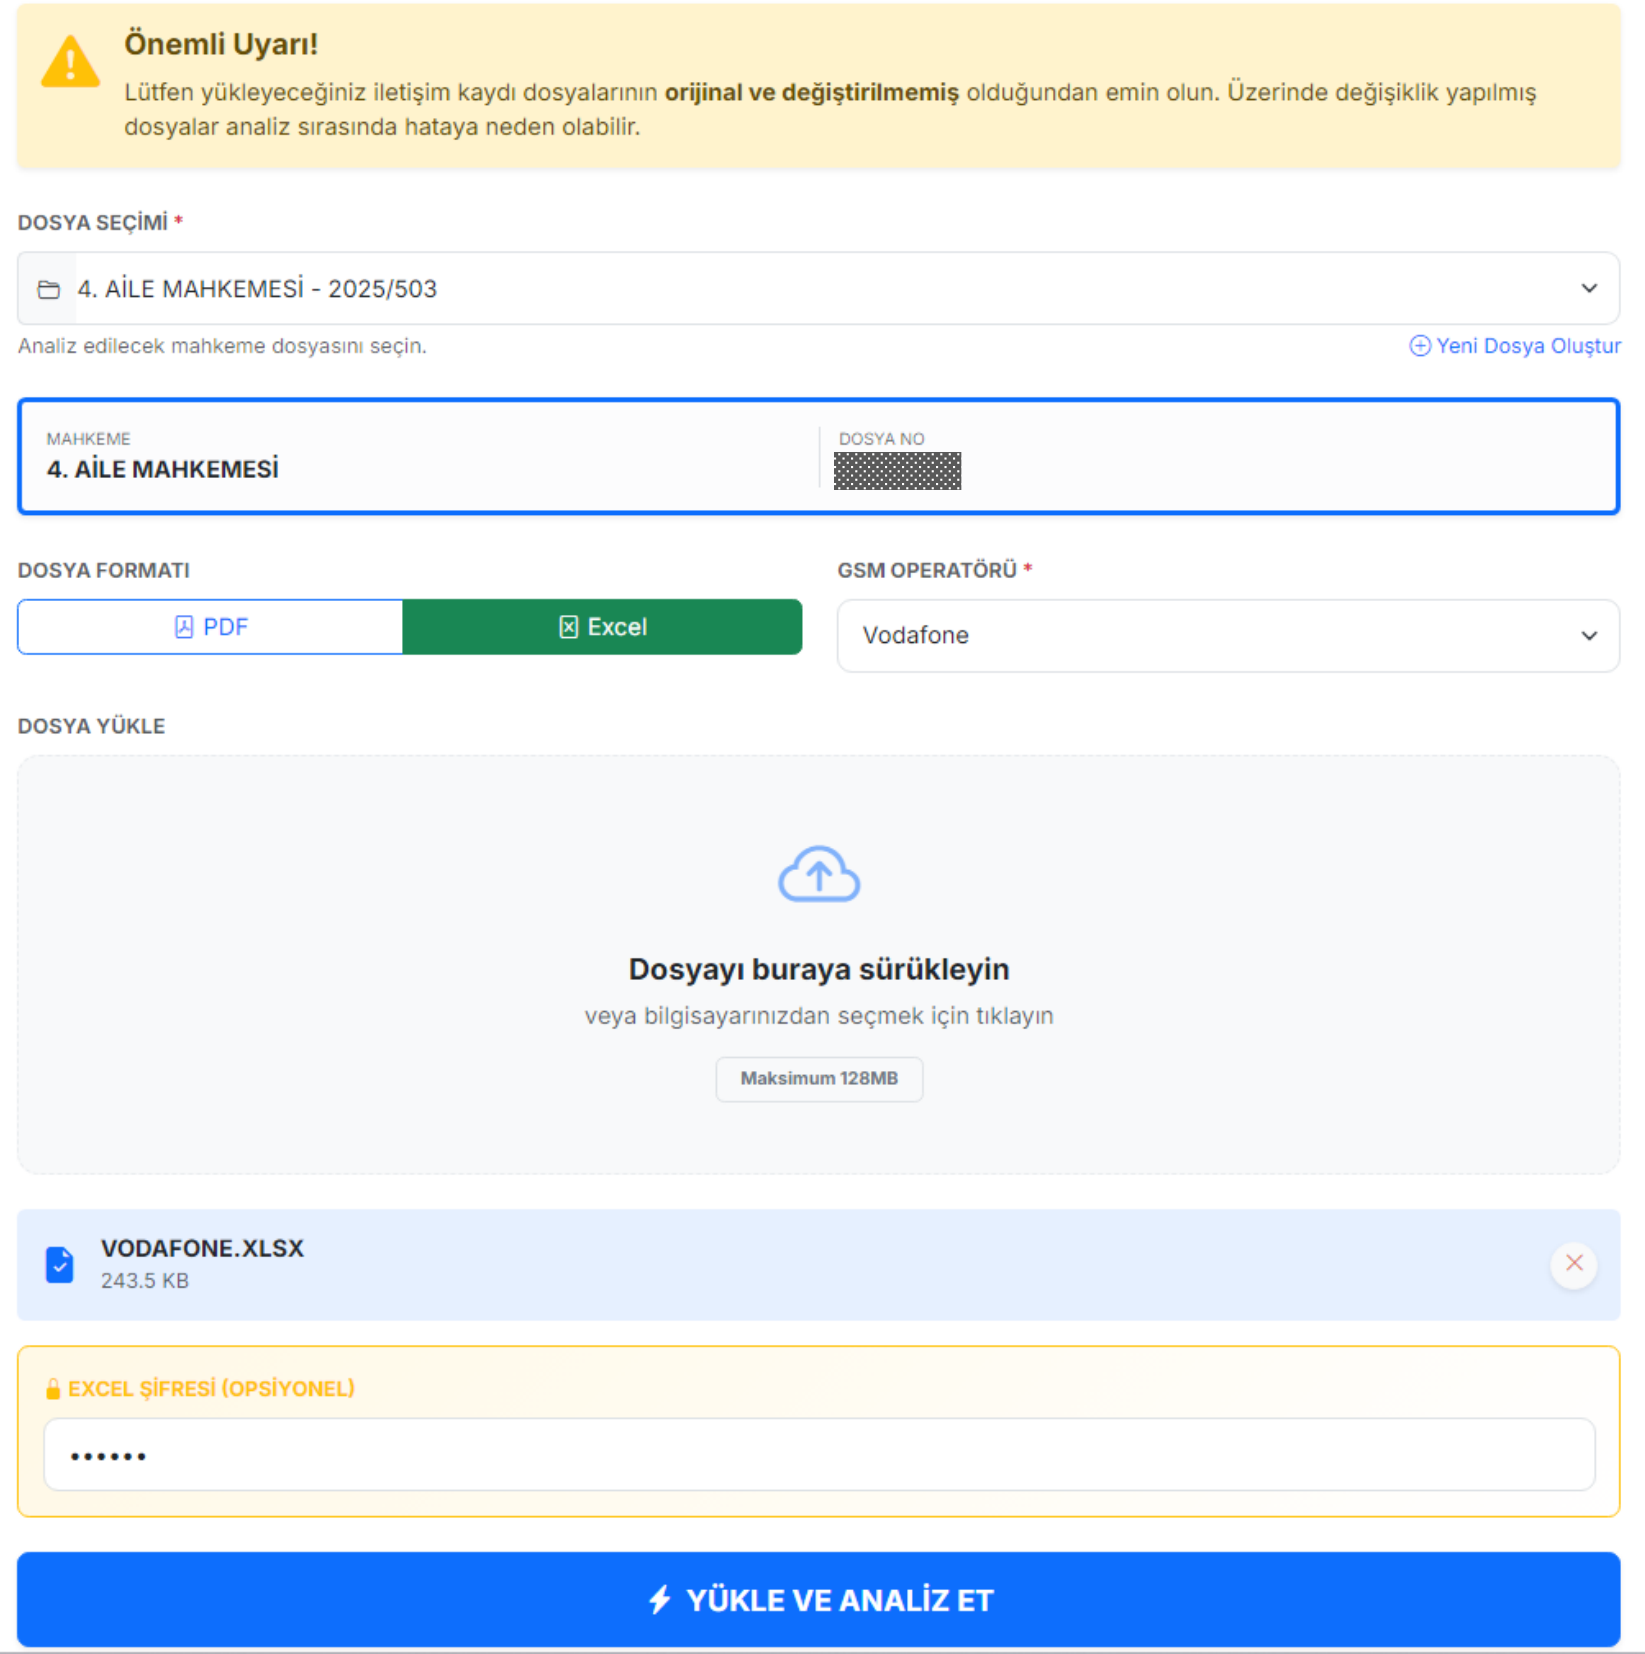Viewport: 1645px width, 1654px height.
Task: Focus the Excel şifresi password field
Action: [818, 1455]
